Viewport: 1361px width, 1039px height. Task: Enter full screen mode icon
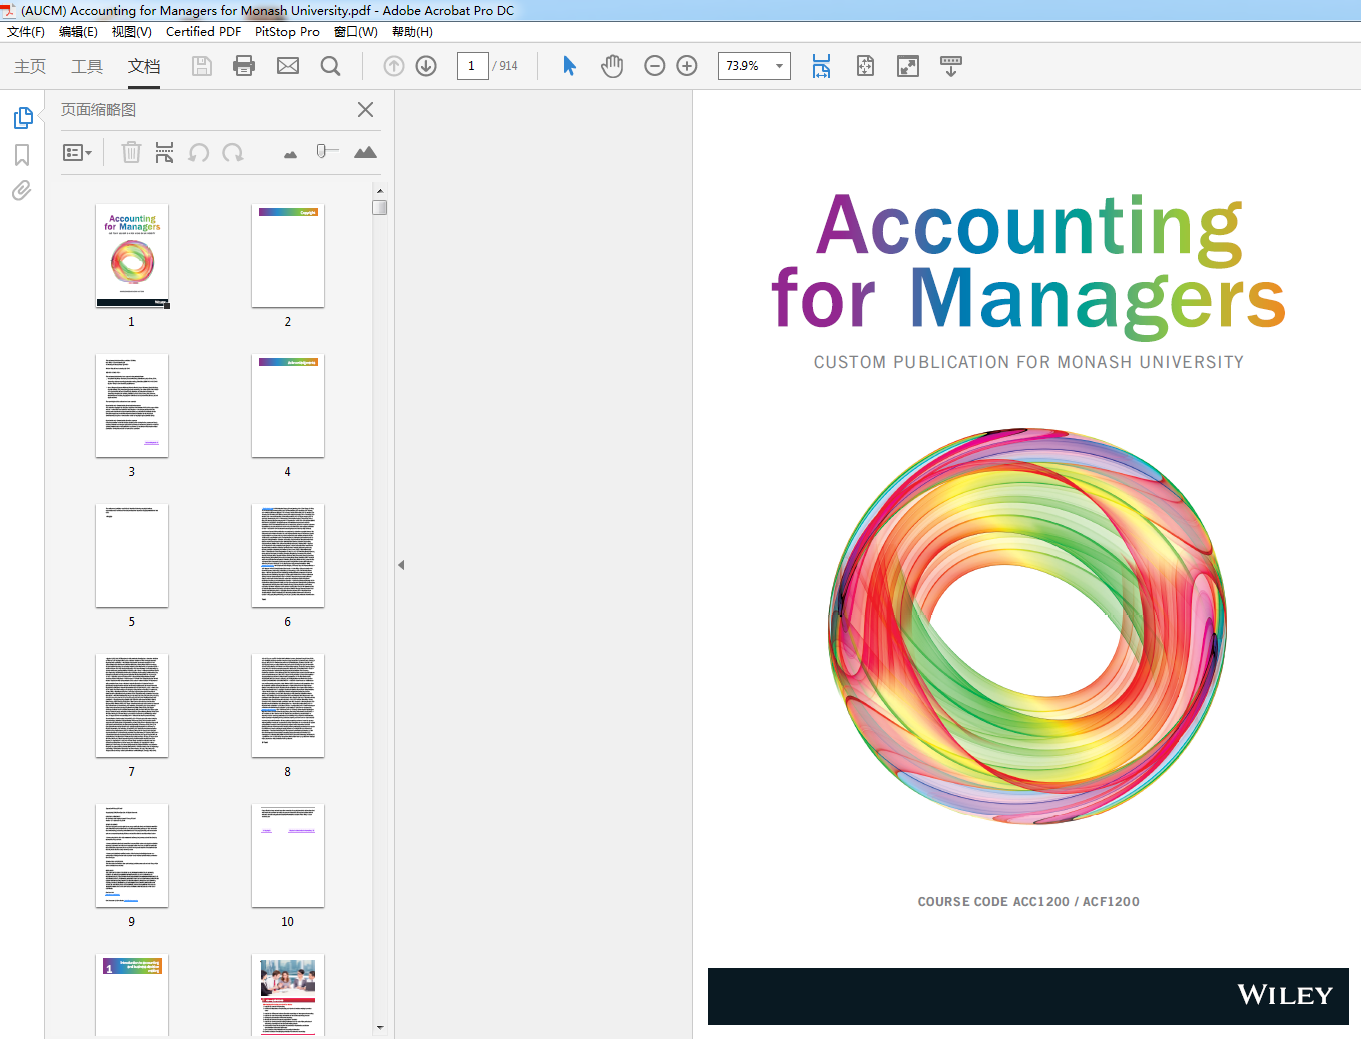tap(908, 66)
